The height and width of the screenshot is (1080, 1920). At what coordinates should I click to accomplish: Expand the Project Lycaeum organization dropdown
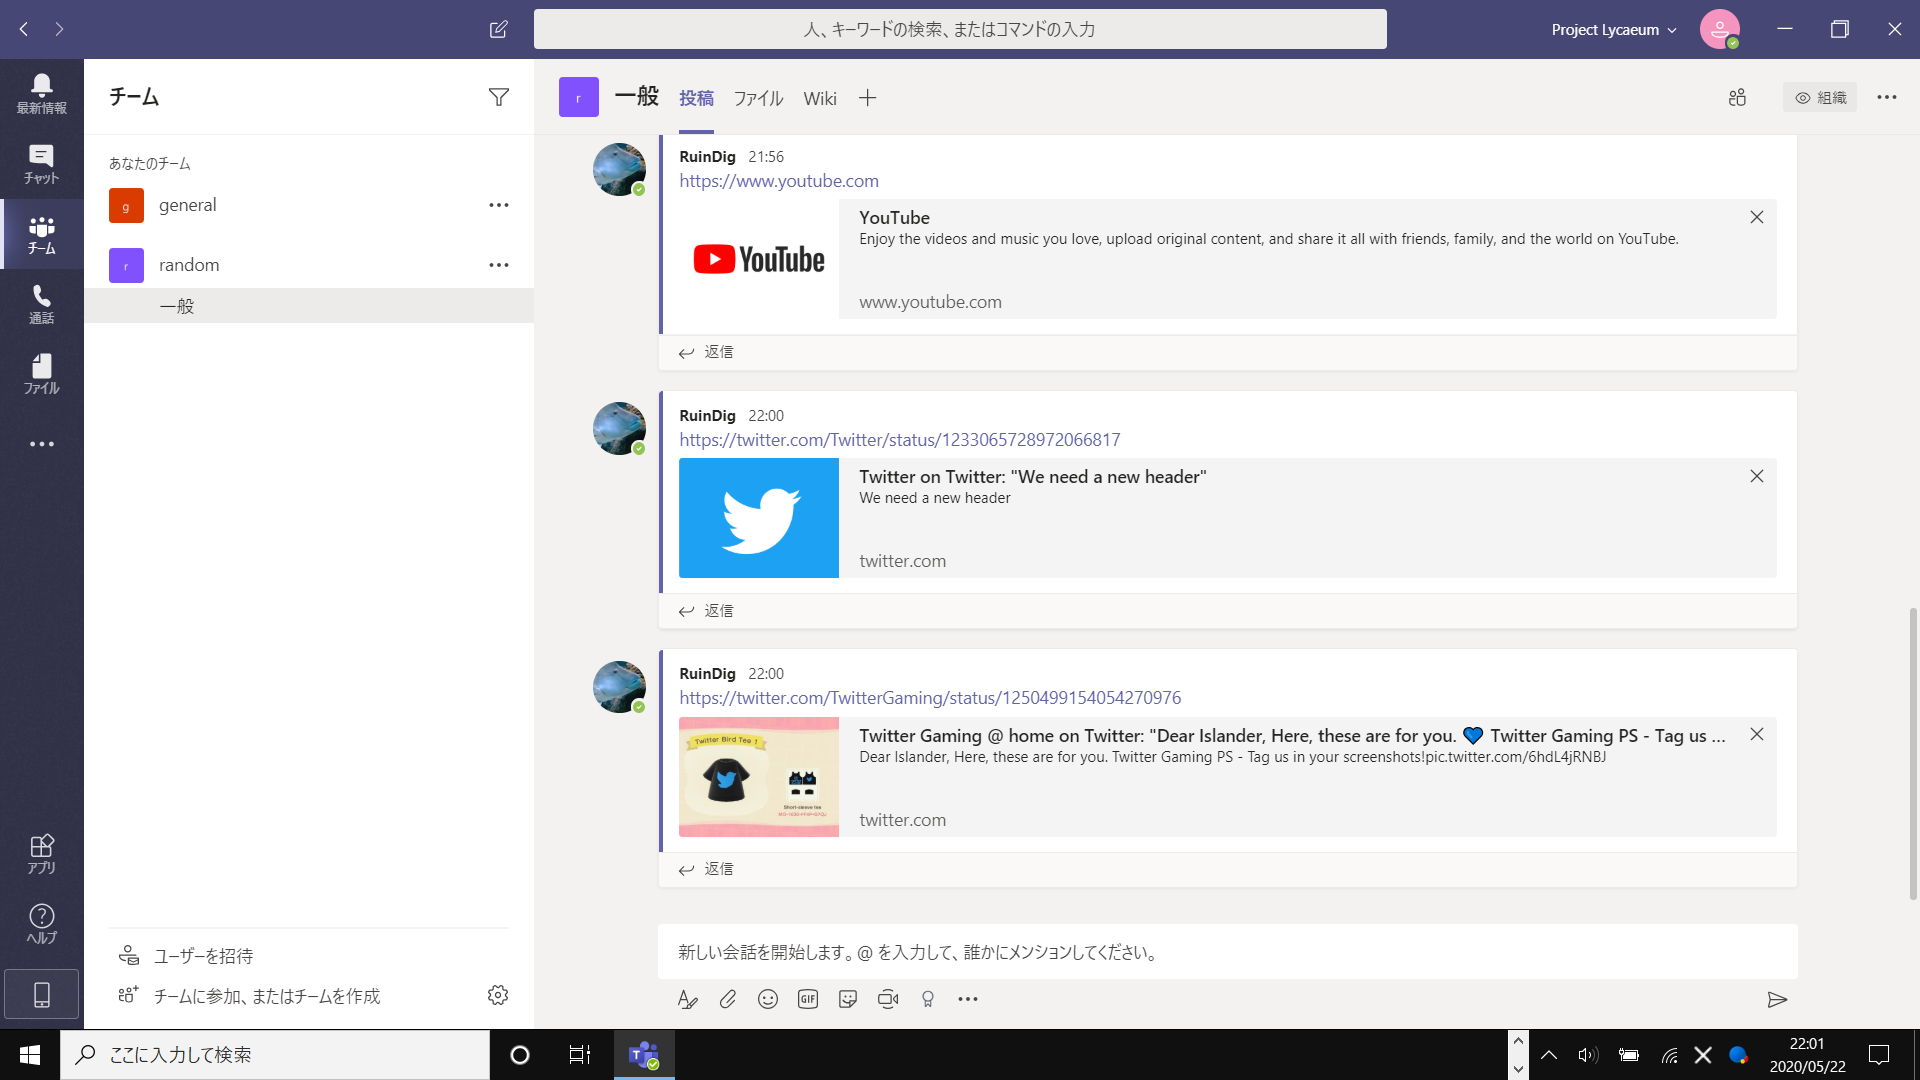[1613, 30]
